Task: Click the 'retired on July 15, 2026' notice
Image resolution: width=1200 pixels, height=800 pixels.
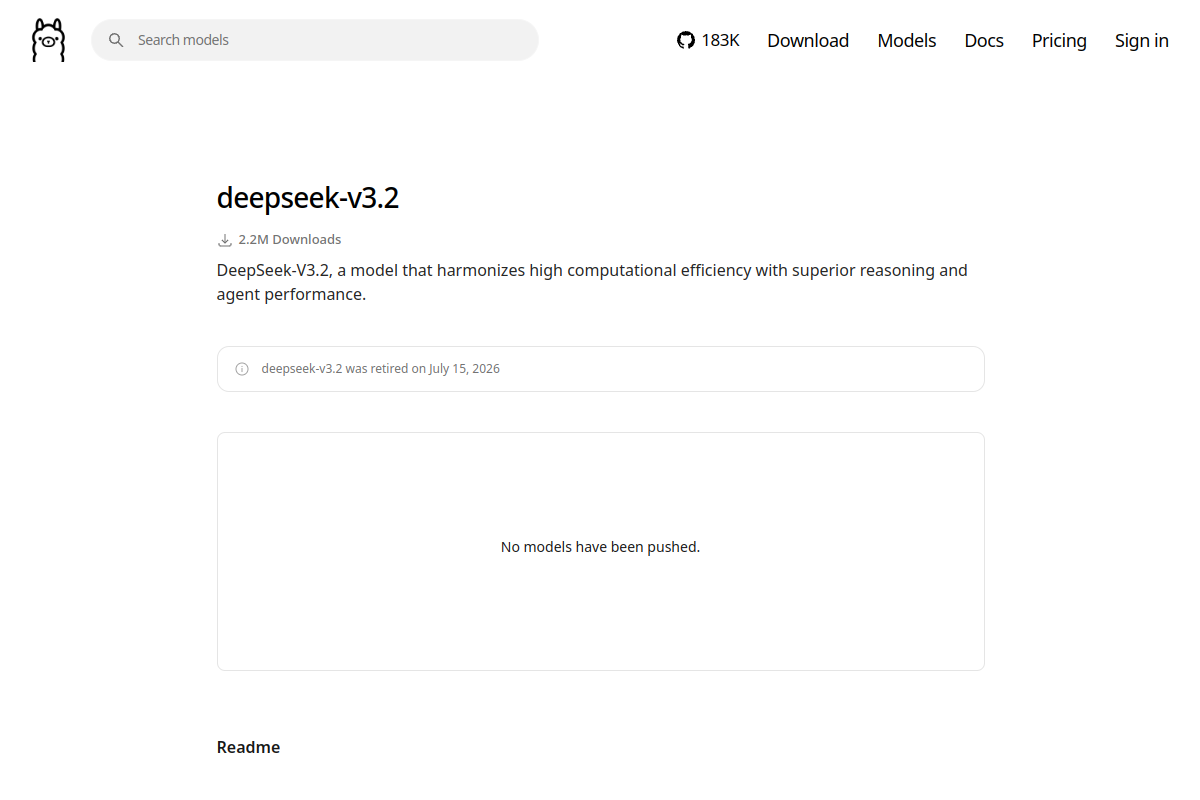Action: [x=601, y=369]
